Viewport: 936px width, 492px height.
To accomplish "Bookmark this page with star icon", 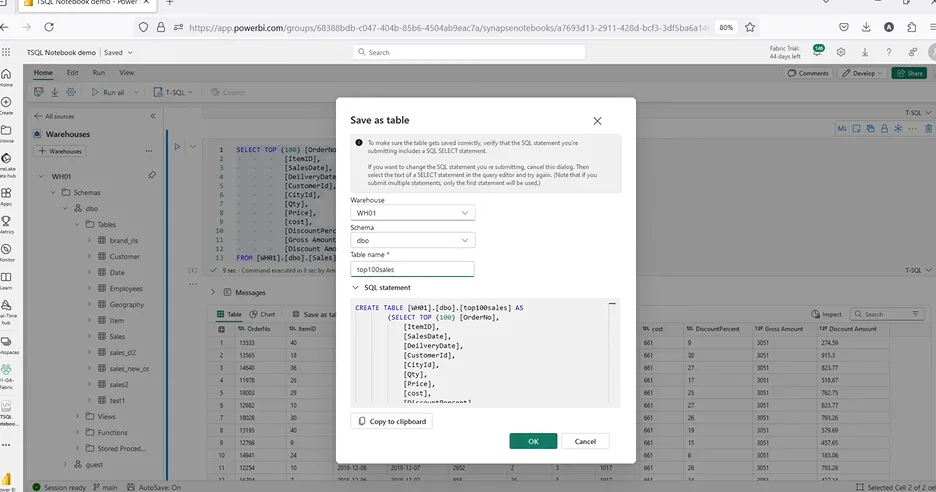I will tap(750, 27).
